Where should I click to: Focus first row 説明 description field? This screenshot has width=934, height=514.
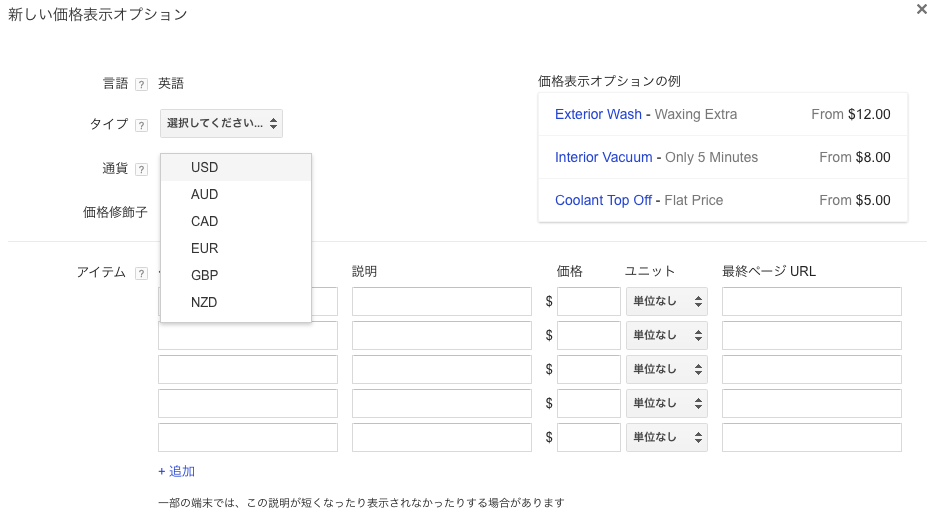[441, 301]
